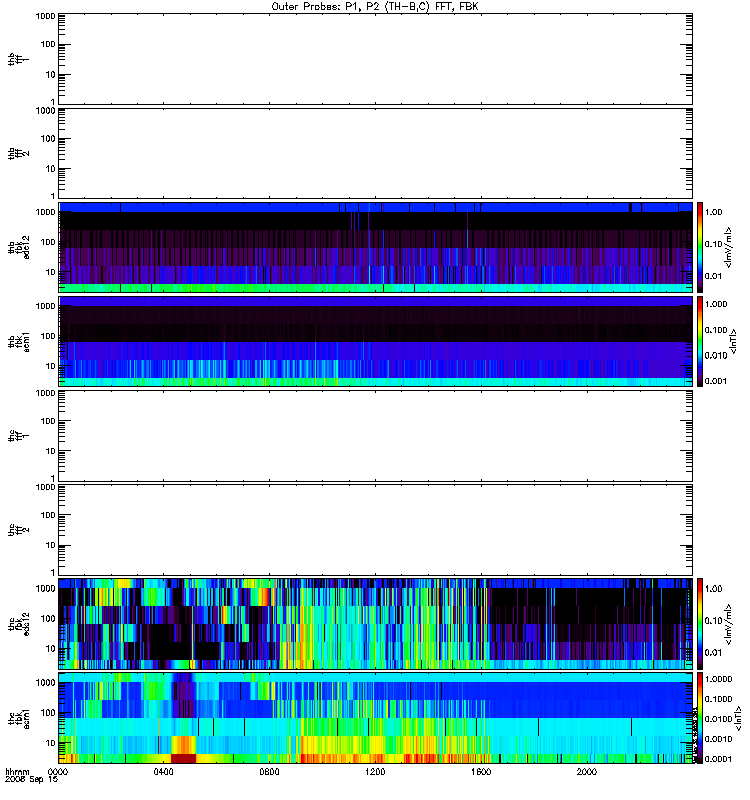
Task: Click '0.0100' on the thc scm1 colorbar
Action: tap(718, 719)
